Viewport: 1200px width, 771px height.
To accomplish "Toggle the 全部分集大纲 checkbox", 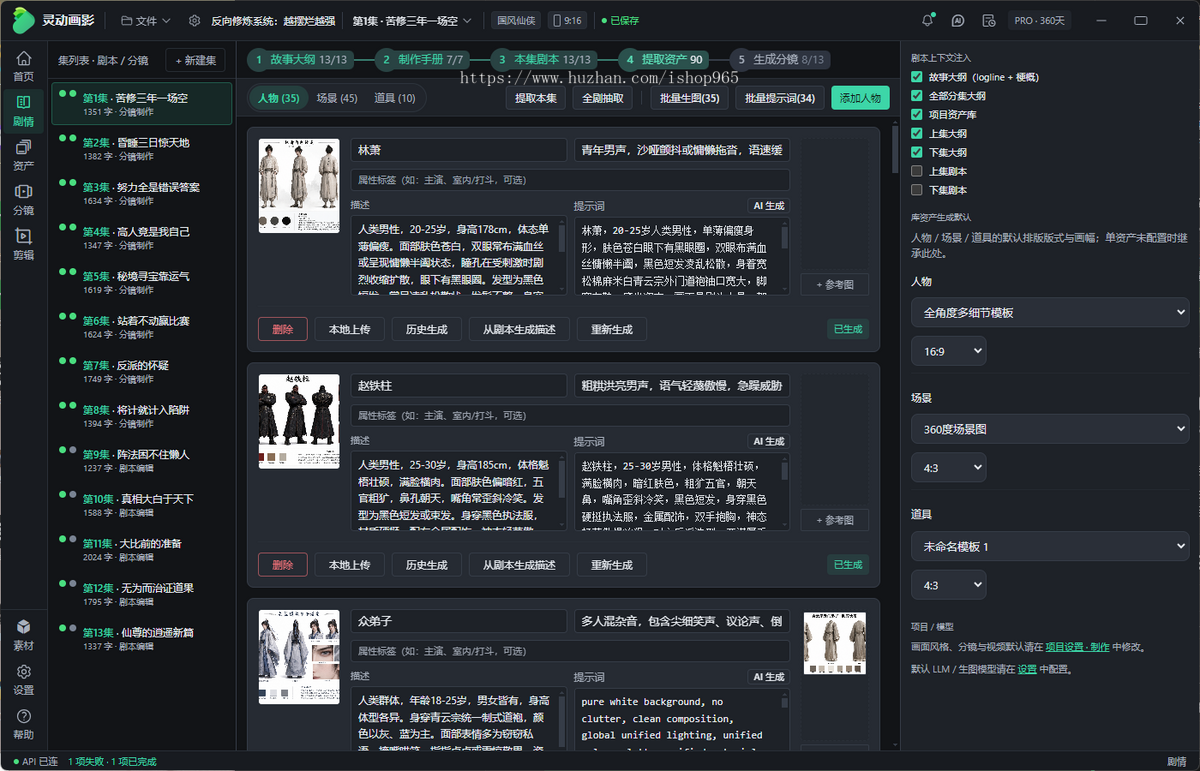I will (917, 96).
